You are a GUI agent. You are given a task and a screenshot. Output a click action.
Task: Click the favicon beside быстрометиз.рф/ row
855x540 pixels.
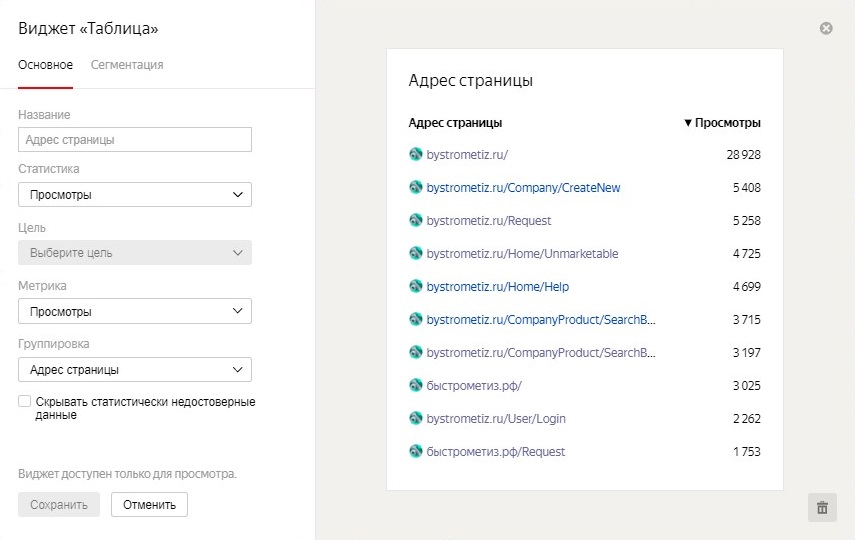(416, 385)
